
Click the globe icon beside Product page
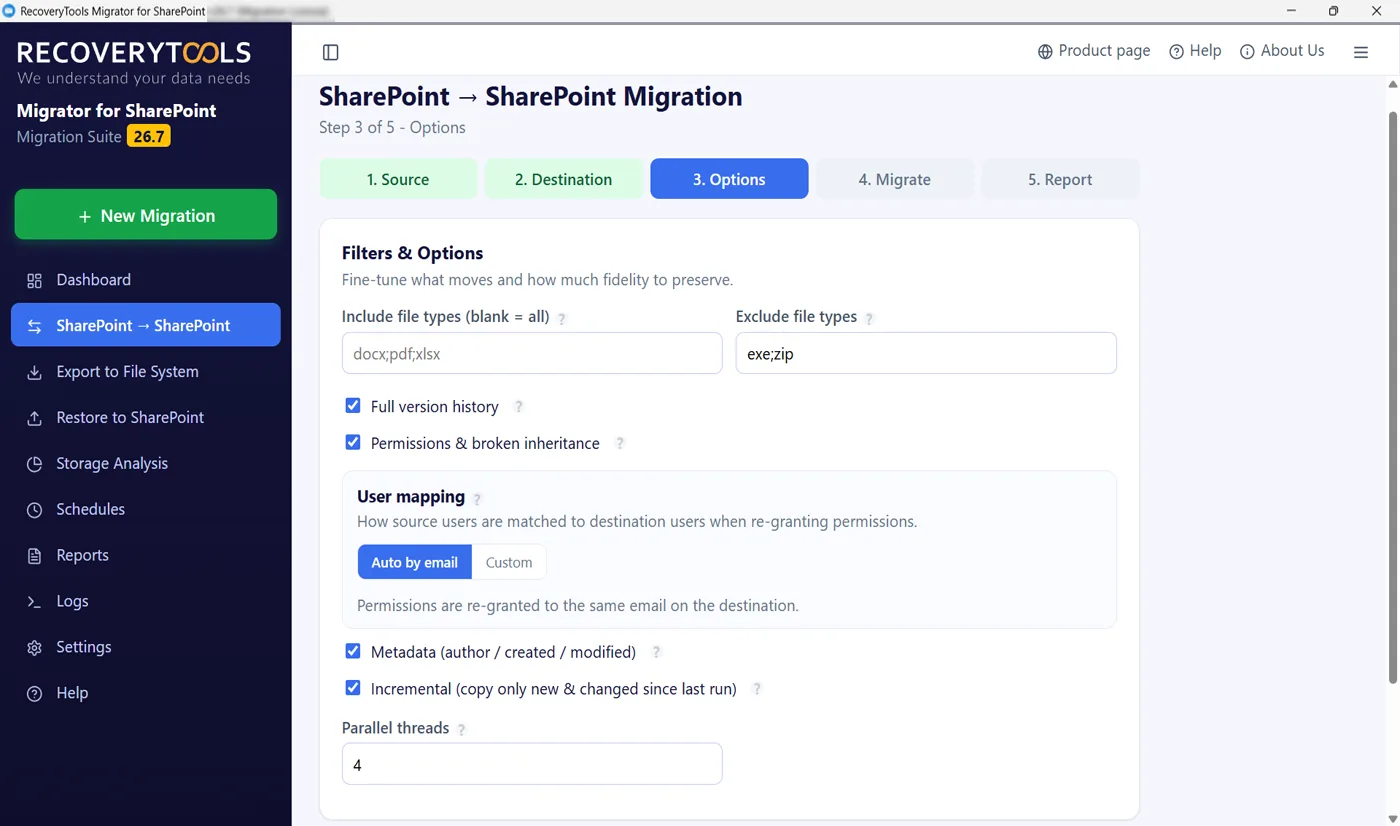point(1045,51)
